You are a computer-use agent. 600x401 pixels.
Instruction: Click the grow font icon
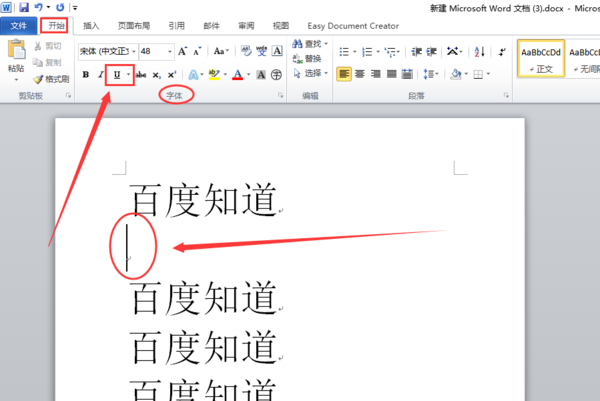pyautogui.click(x=183, y=51)
